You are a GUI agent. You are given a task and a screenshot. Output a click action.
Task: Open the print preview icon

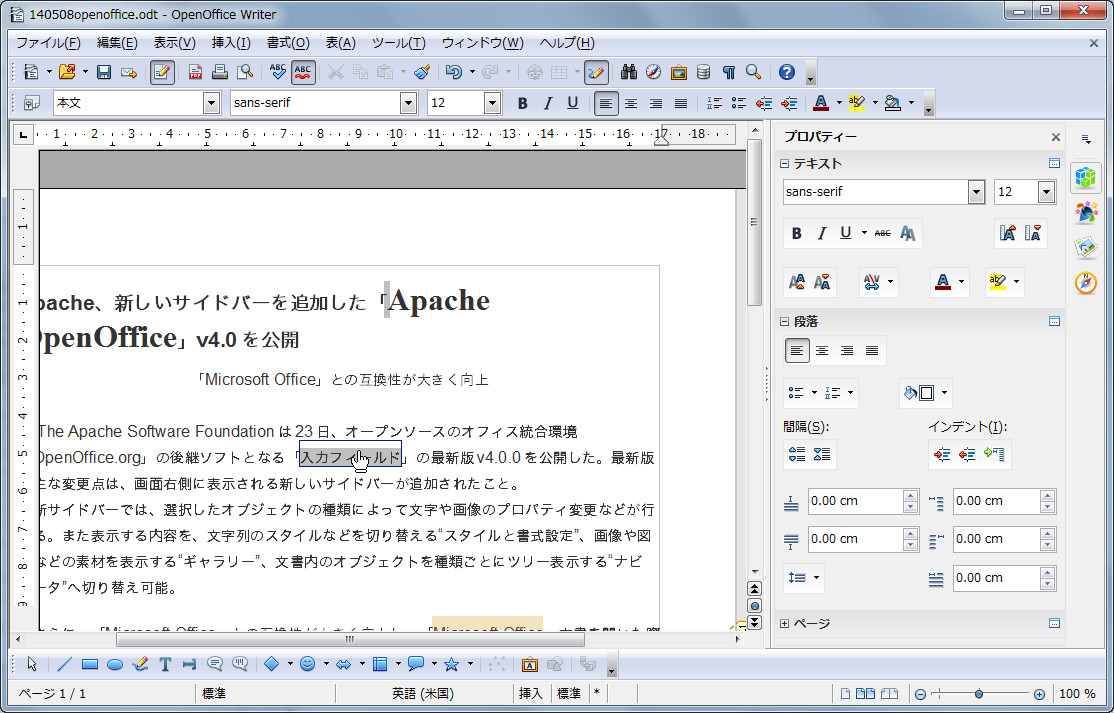[243, 72]
